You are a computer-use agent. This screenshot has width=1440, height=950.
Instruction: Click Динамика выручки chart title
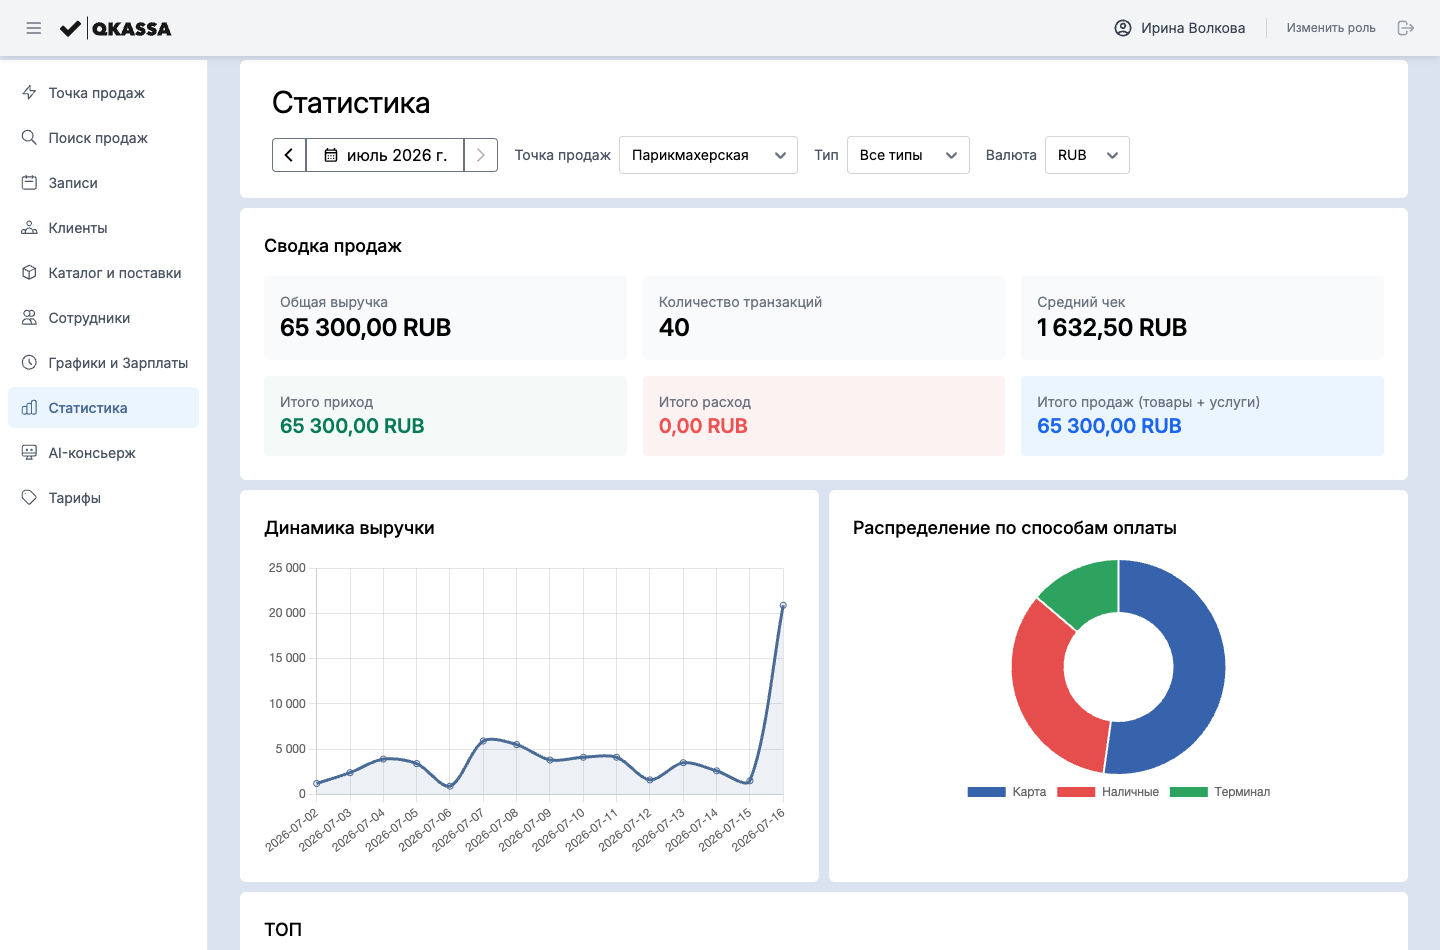click(349, 528)
